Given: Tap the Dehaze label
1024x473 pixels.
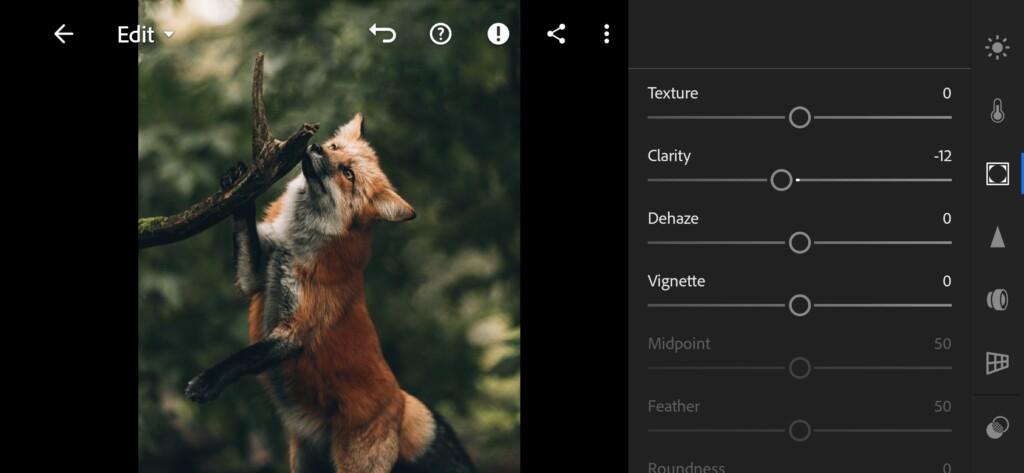Looking at the screenshot, I should (673, 219).
